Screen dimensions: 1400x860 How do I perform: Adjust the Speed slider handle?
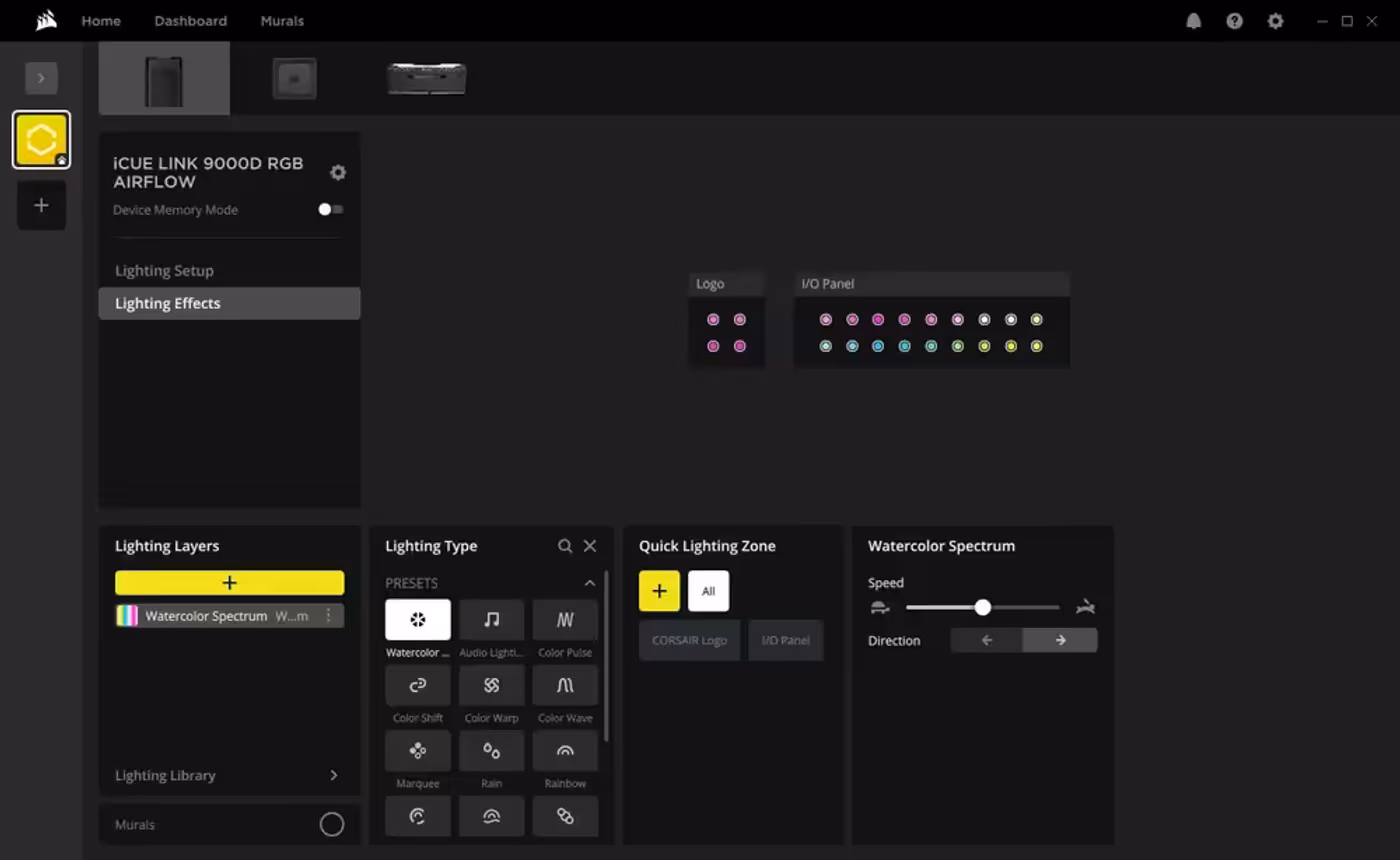[x=982, y=607]
